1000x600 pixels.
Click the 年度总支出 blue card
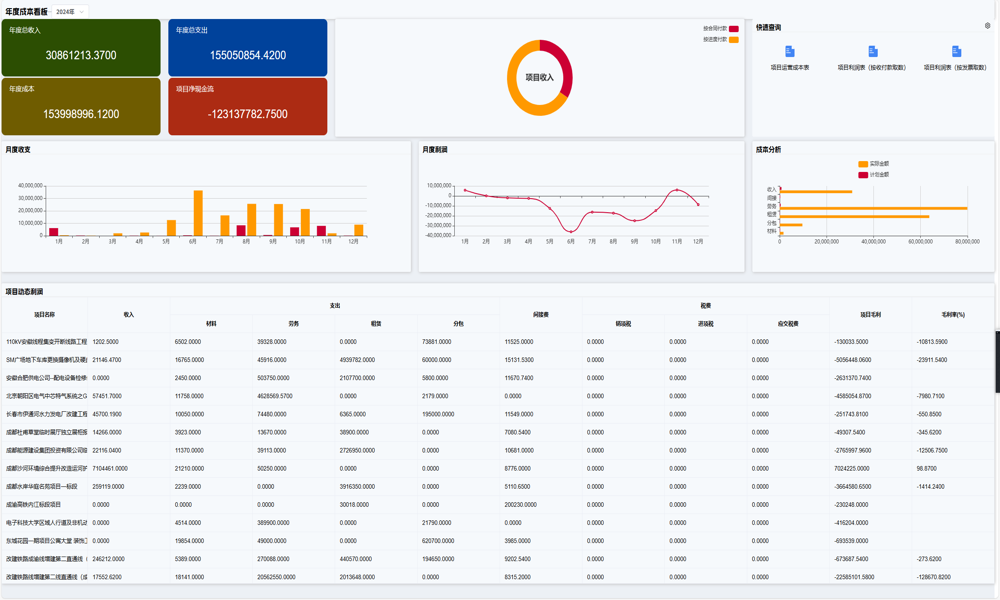point(247,47)
